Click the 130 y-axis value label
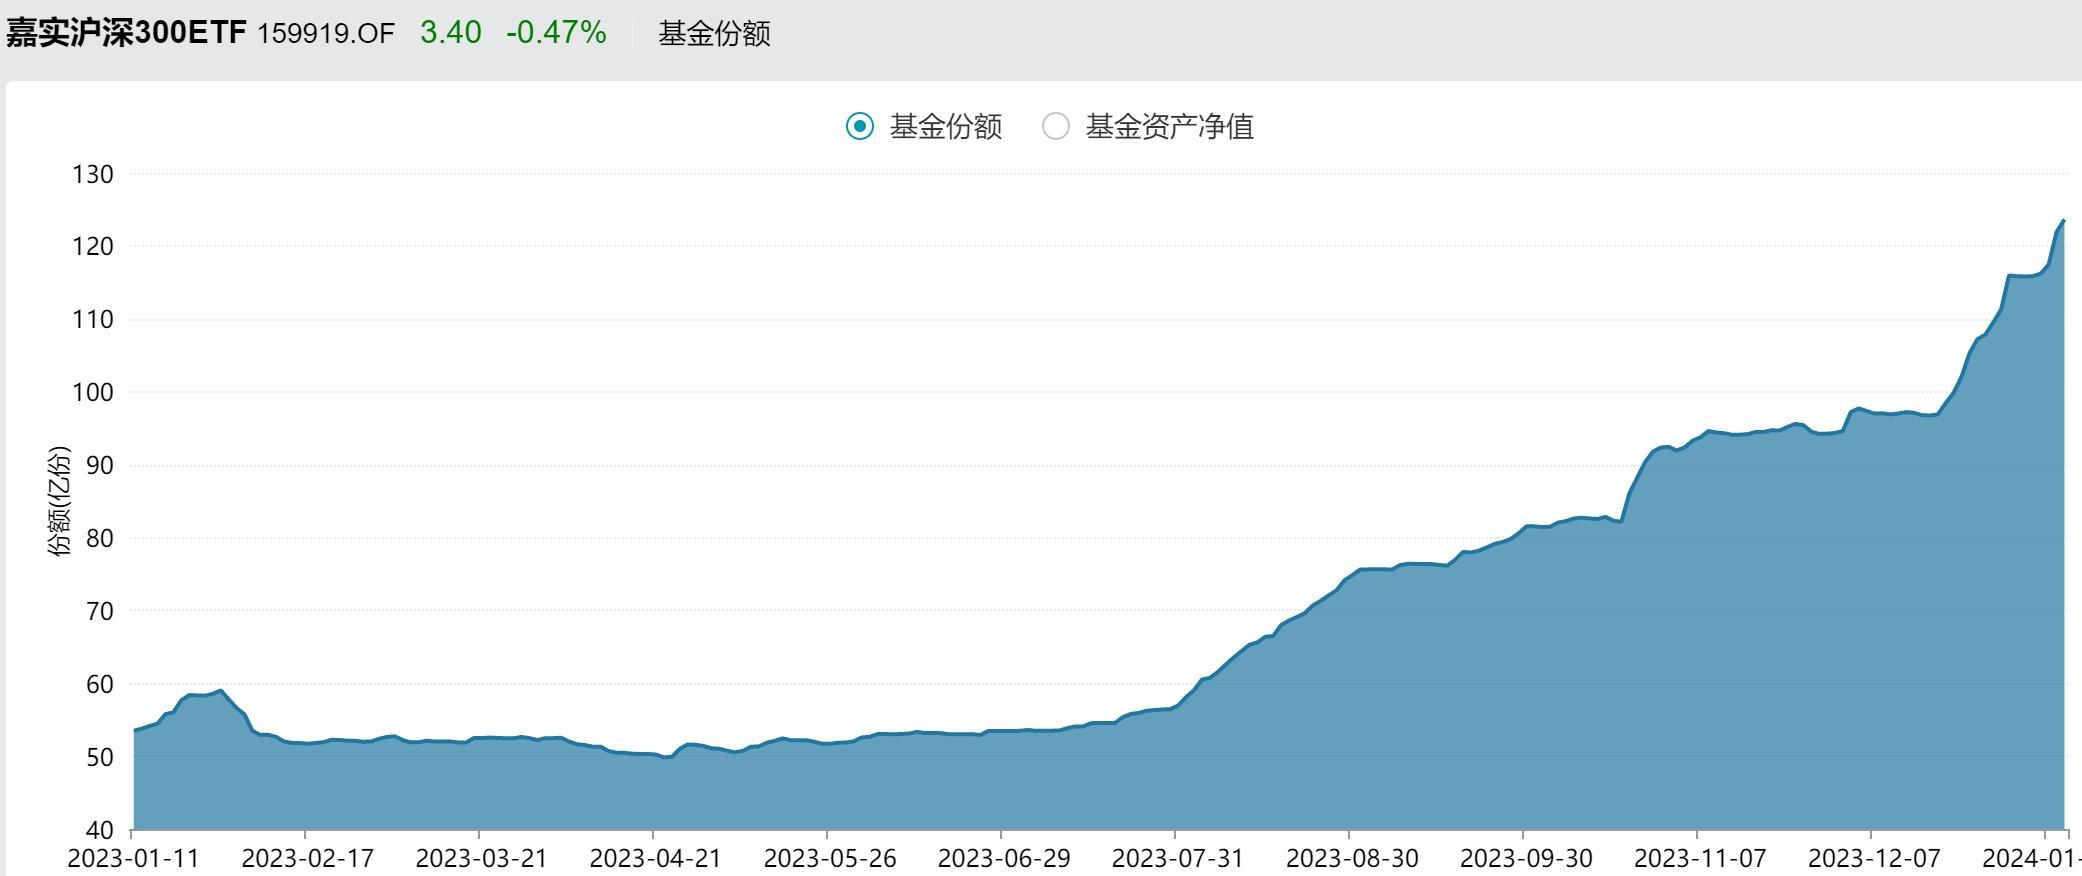The image size is (2082, 876). click(x=93, y=174)
